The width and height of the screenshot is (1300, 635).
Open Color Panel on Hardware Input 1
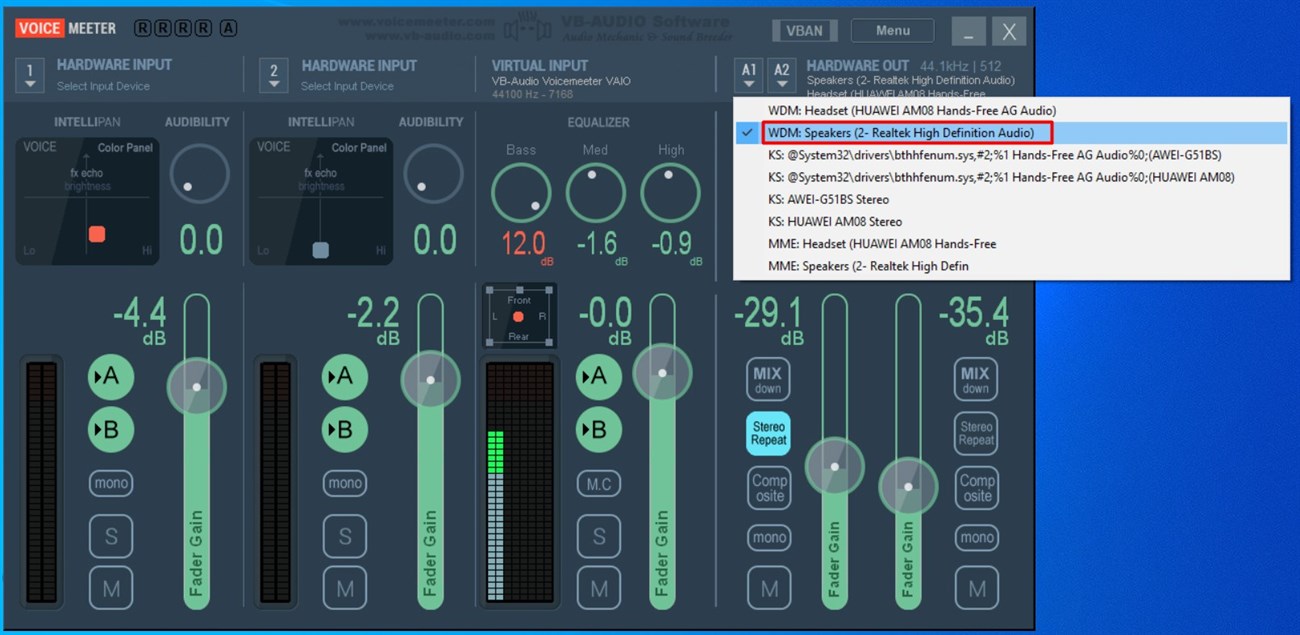click(x=125, y=148)
